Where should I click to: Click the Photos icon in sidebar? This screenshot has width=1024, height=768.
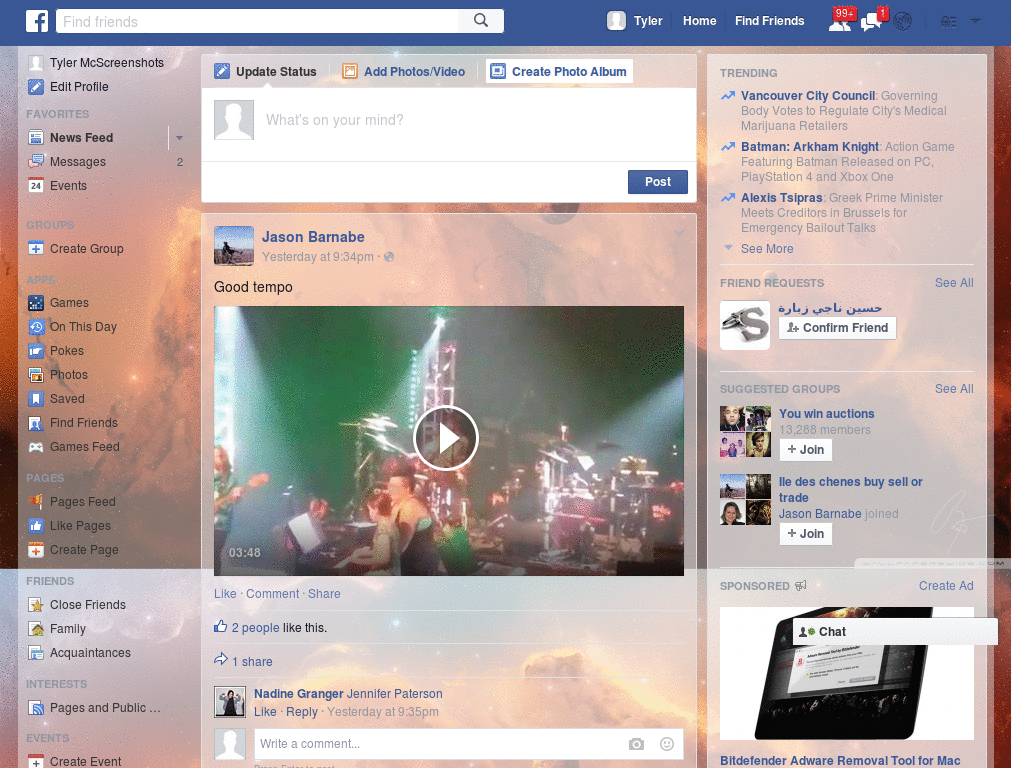point(36,375)
